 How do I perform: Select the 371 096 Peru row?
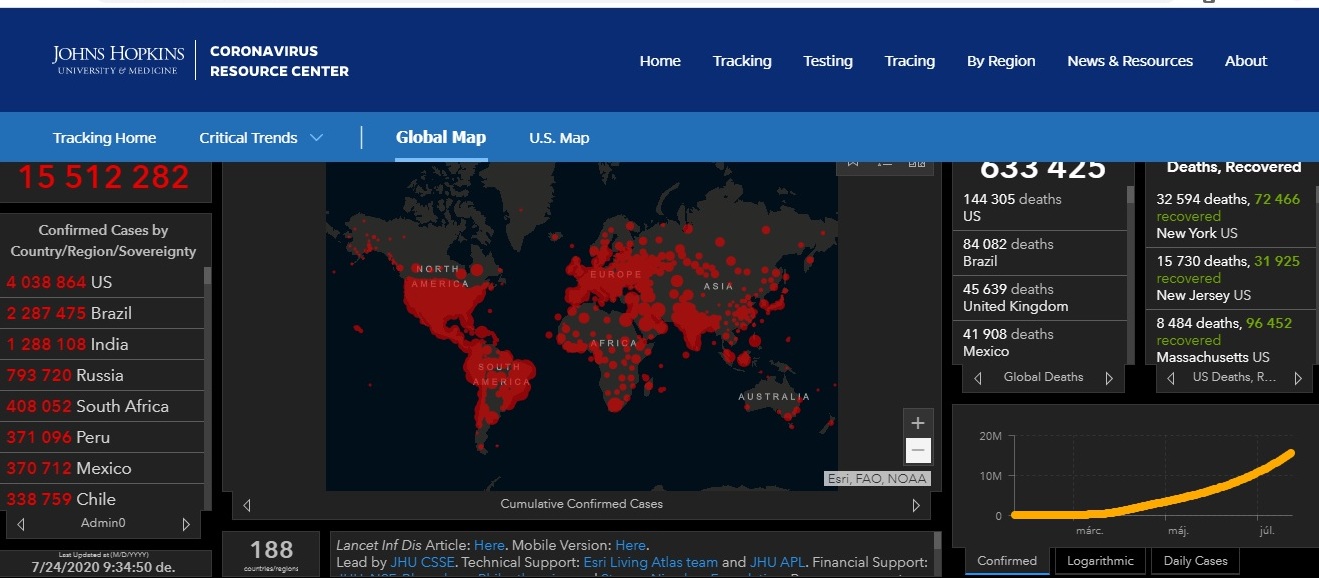[x=103, y=437]
